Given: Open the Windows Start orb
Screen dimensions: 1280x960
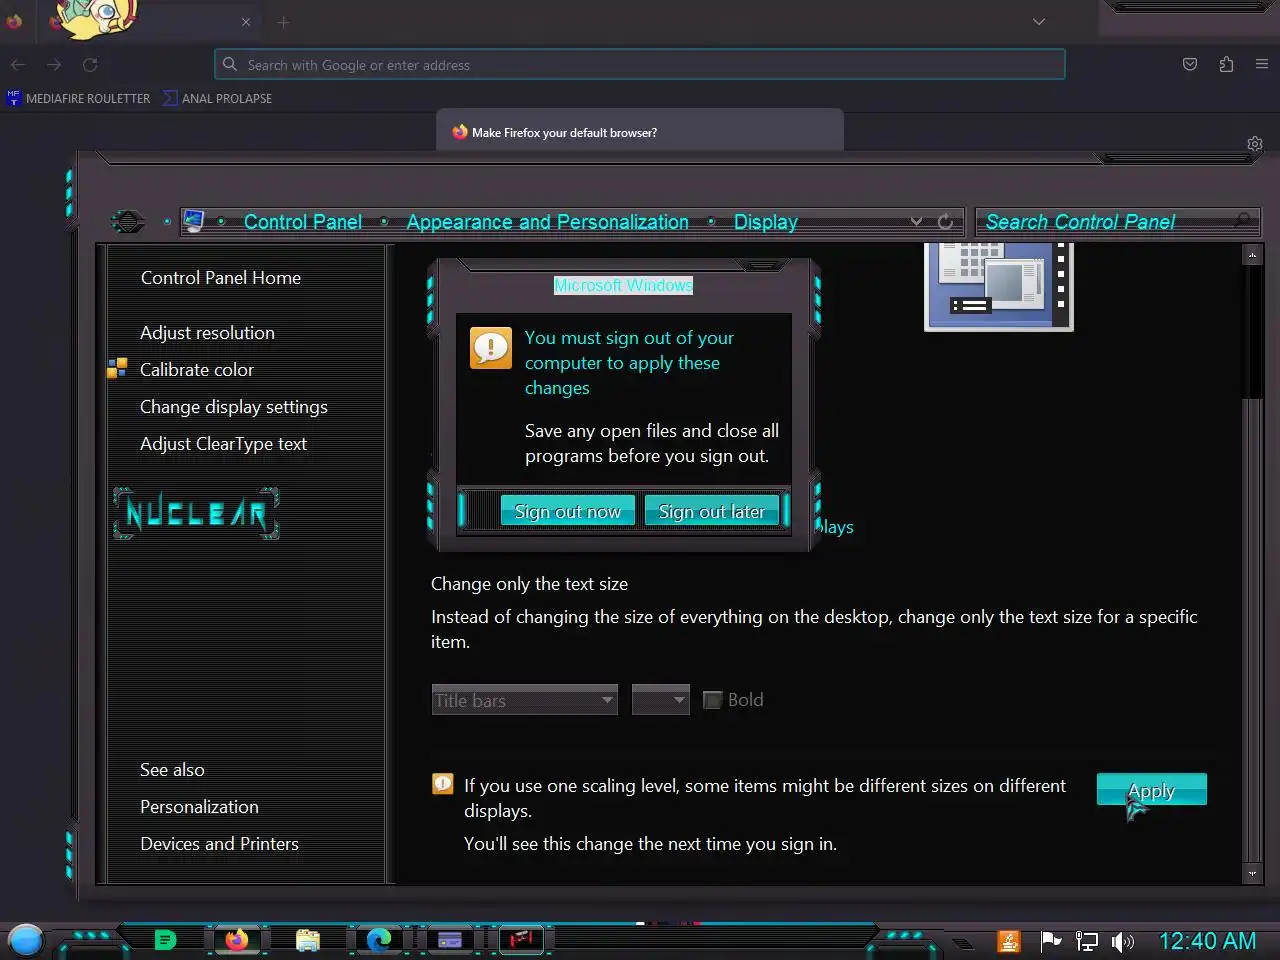Looking at the screenshot, I should coord(26,940).
